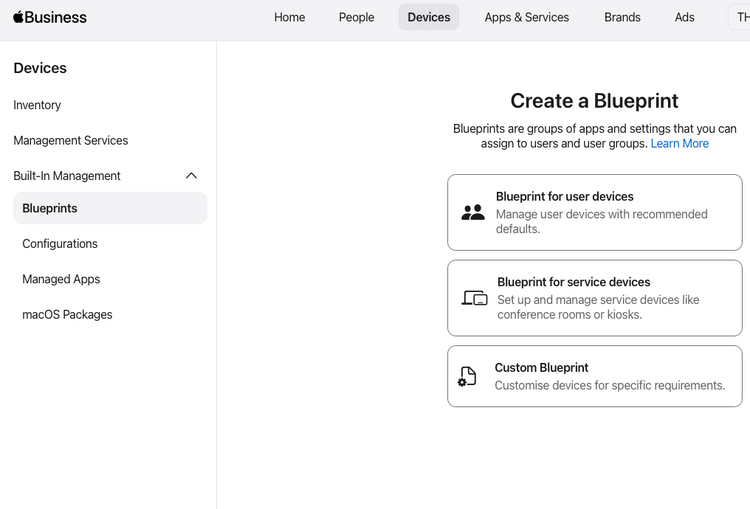Click the two-people icon for user devices
This screenshot has width=750, height=509.
(x=473, y=212)
